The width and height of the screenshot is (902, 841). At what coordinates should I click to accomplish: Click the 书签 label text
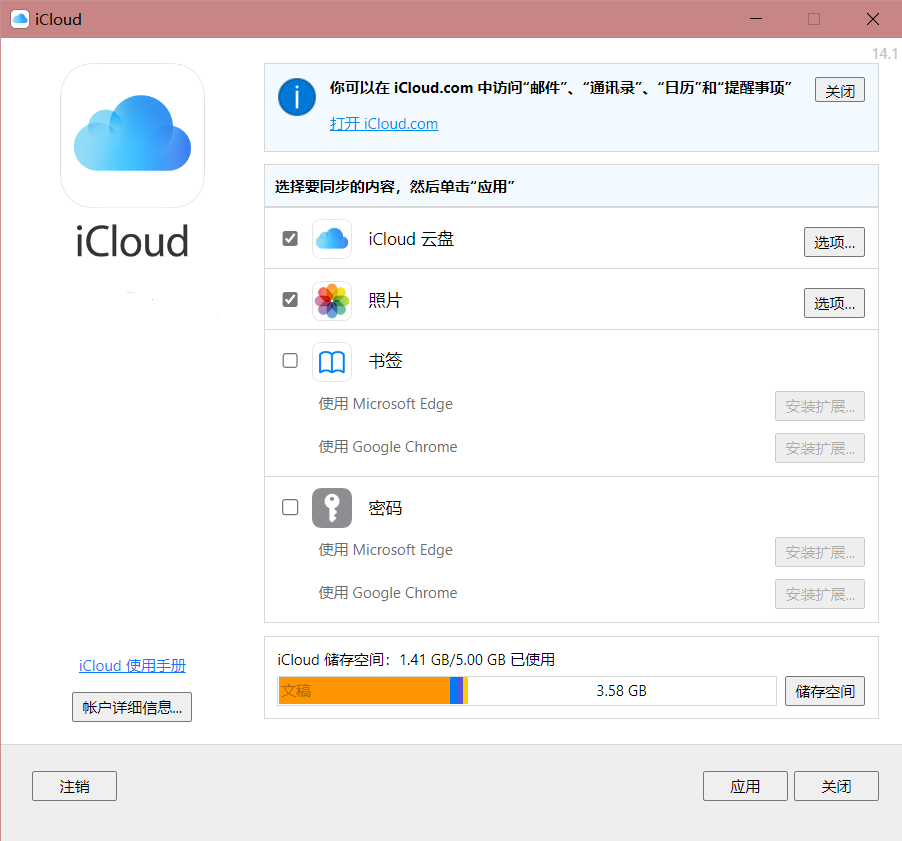(x=385, y=361)
